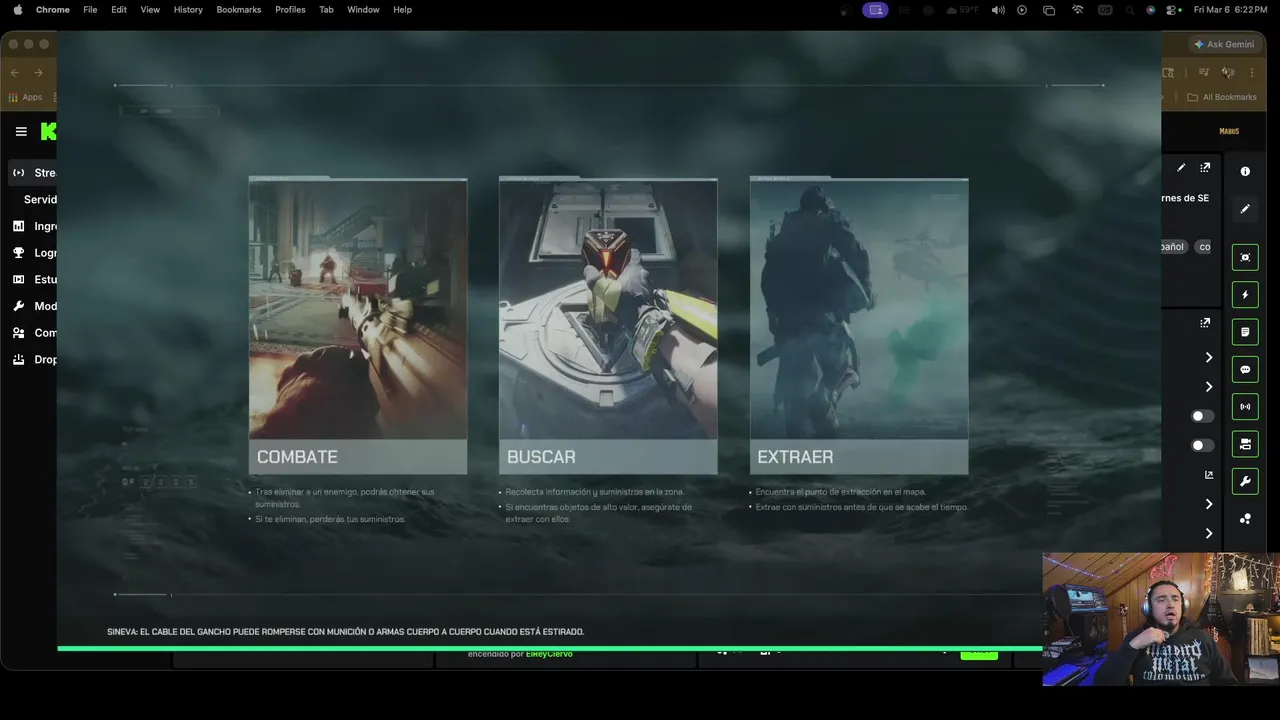Select the EXTRAER tutorial card
This screenshot has width=1280, height=720.
point(859,326)
